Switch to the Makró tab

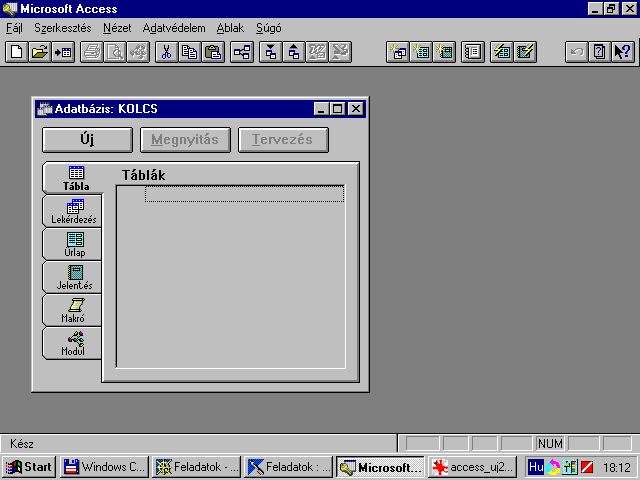pyautogui.click(x=73, y=311)
